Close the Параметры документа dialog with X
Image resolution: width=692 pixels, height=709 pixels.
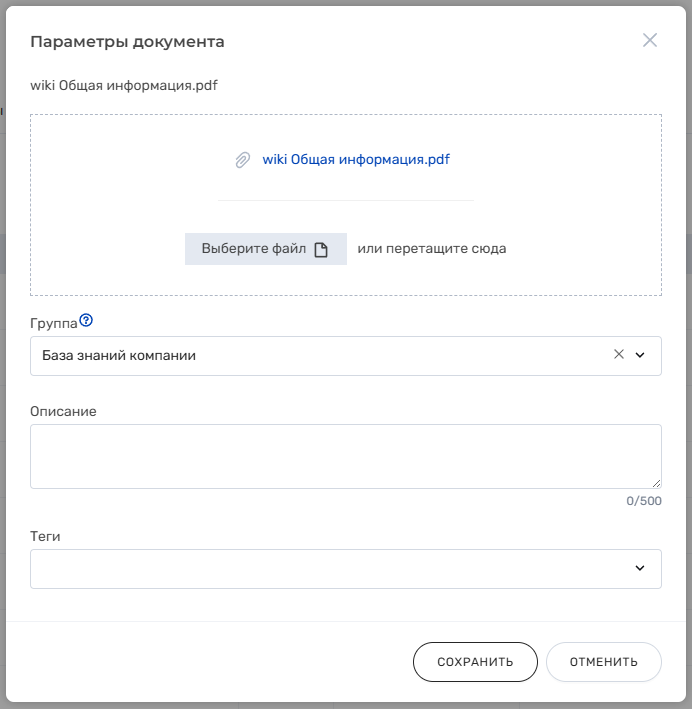tap(649, 40)
